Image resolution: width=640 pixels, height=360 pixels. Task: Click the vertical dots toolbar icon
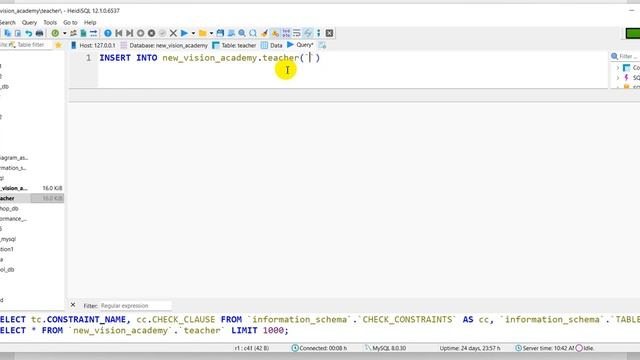pos(318,33)
